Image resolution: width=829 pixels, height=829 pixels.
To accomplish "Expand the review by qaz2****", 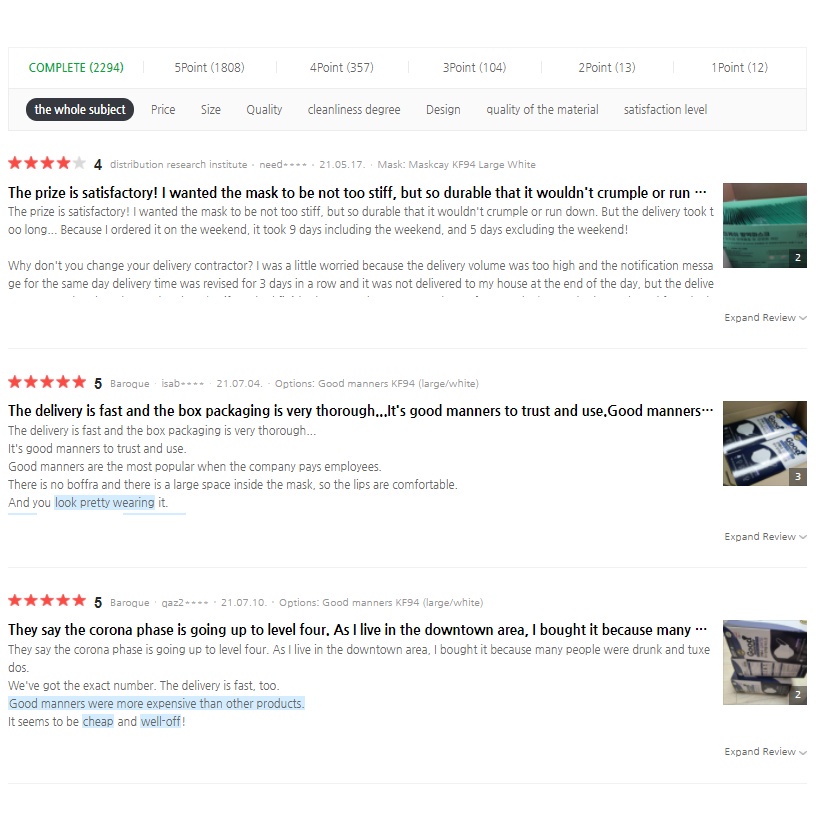I will tap(765, 752).
